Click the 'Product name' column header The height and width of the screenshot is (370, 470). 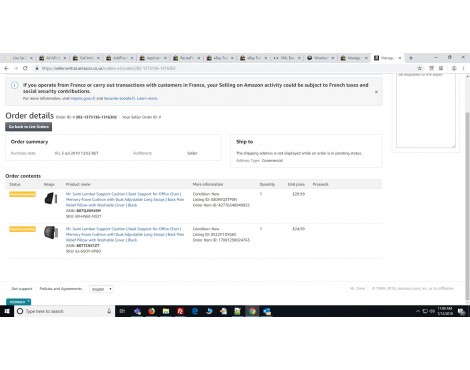pos(78,184)
